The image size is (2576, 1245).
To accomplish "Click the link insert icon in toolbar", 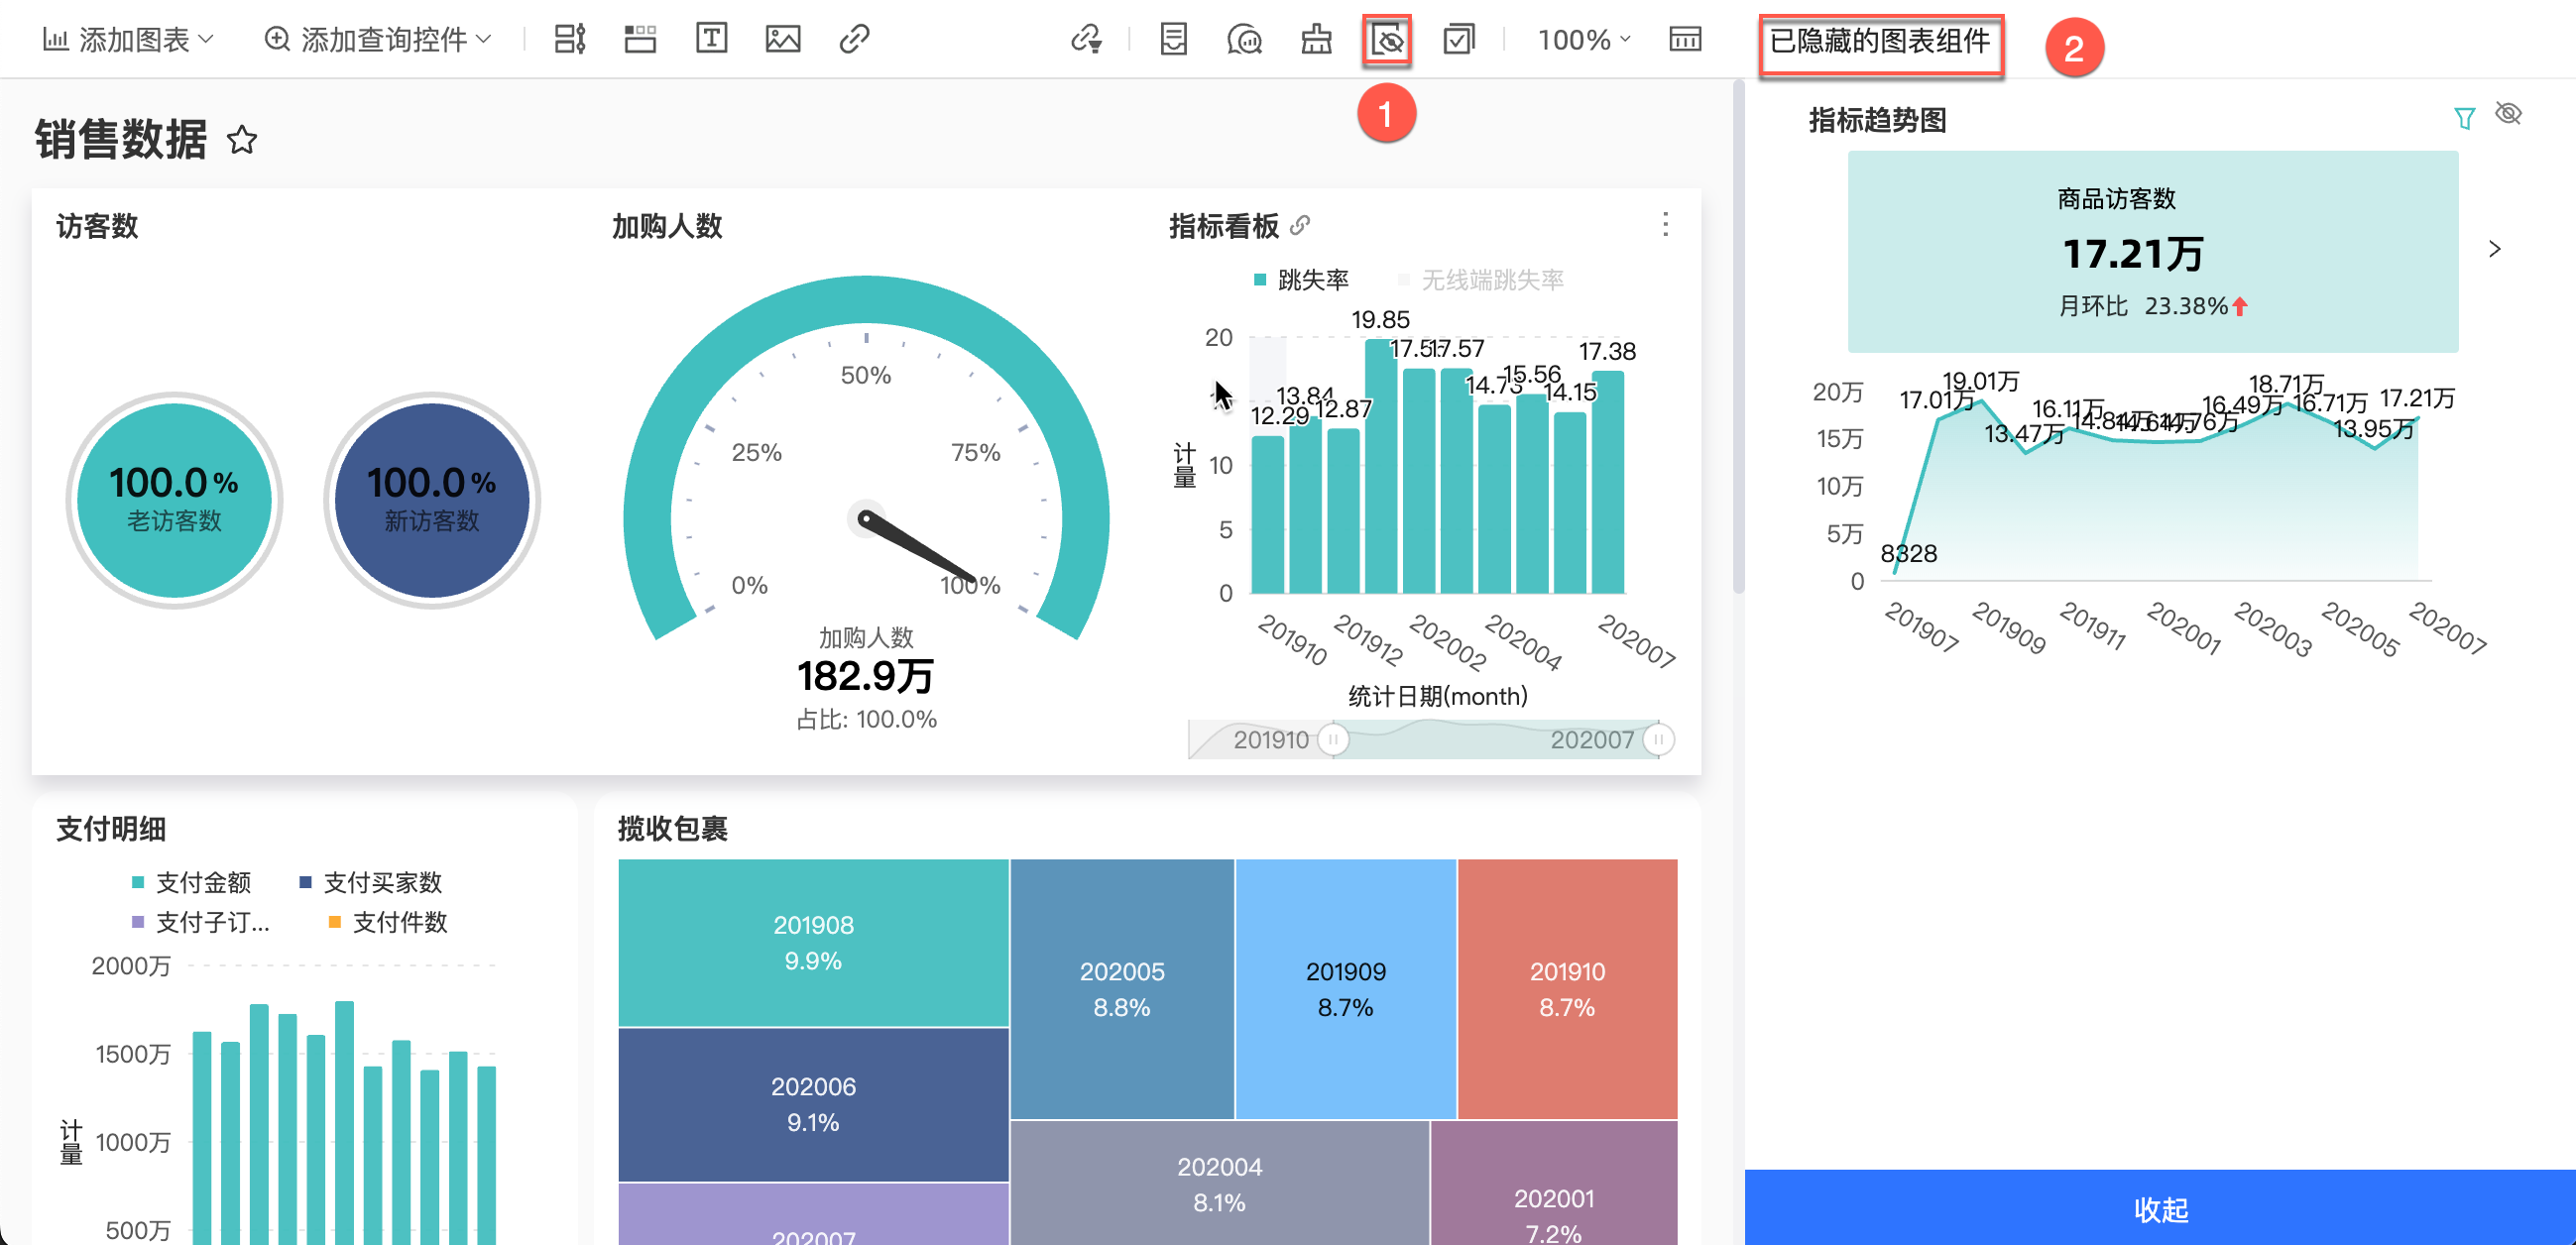I will (853, 39).
